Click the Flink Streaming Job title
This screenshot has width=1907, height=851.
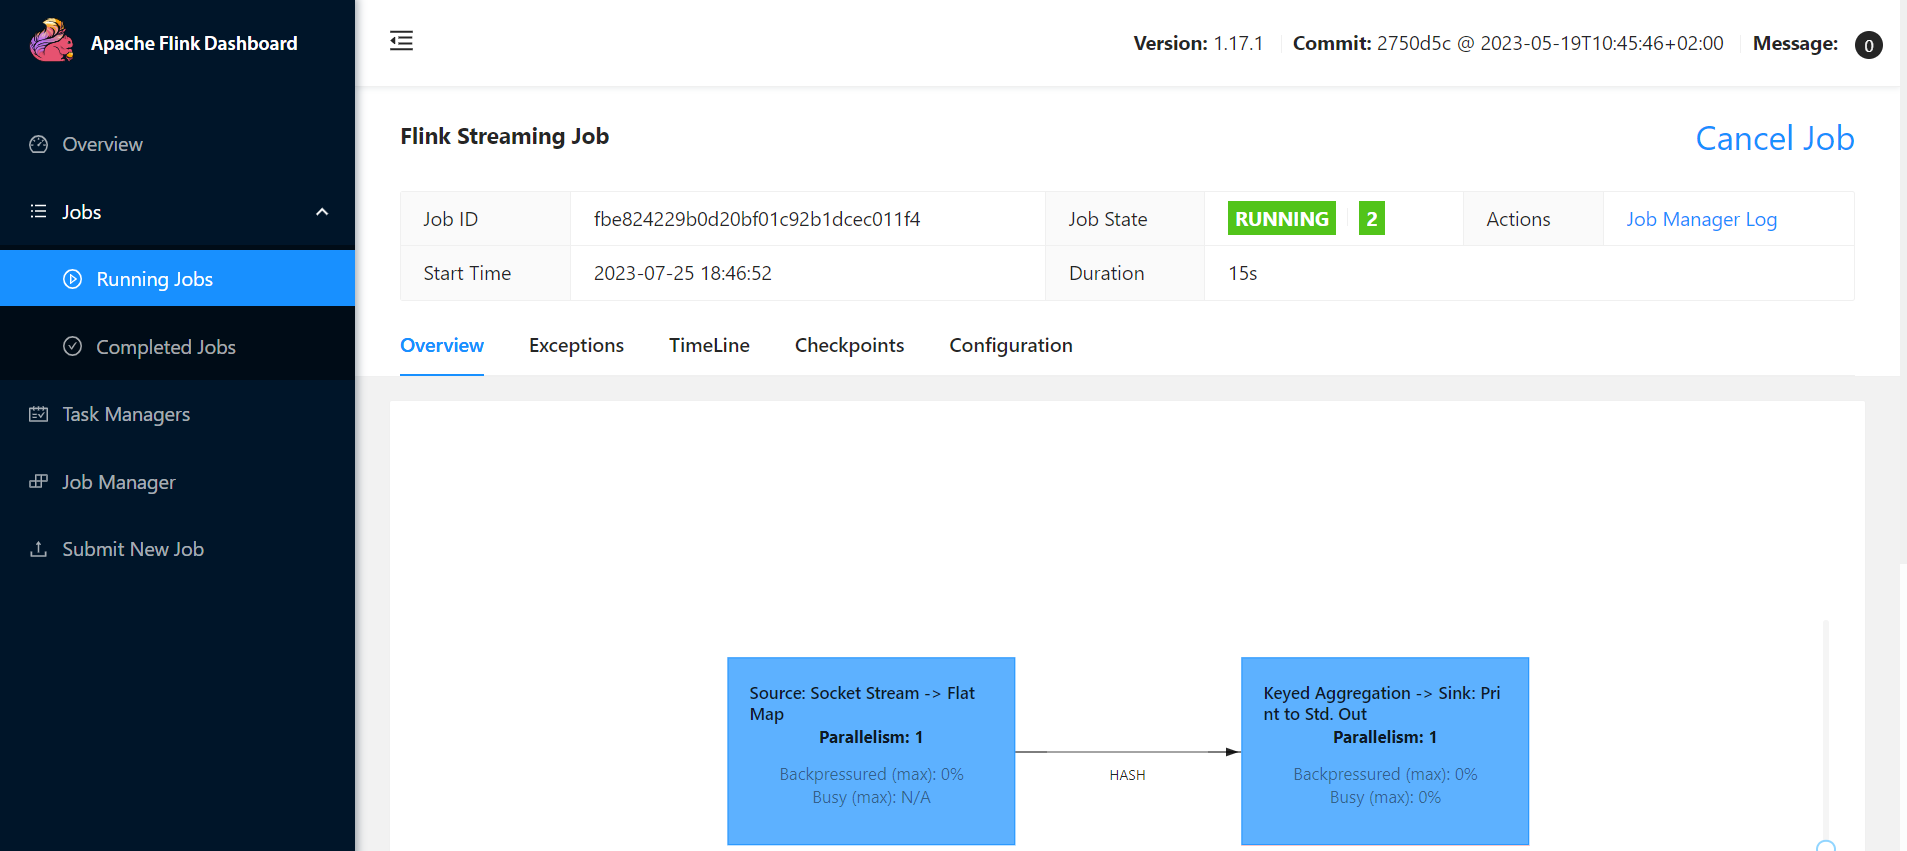505,136
